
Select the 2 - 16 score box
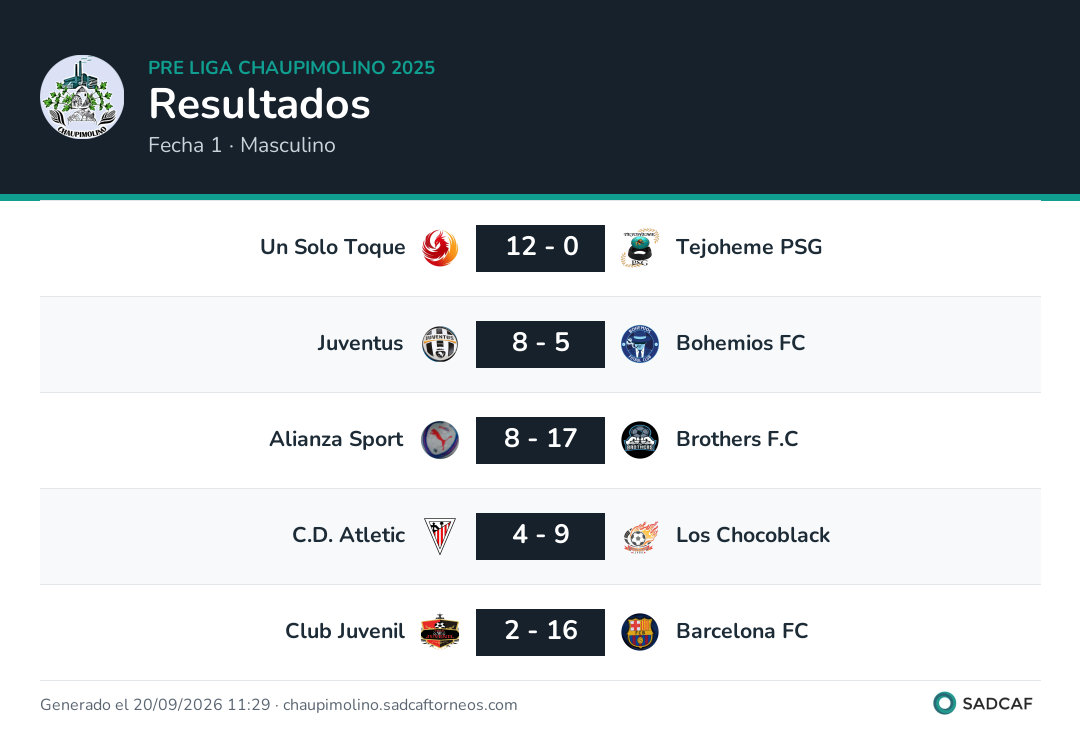(x=541, y=632)
